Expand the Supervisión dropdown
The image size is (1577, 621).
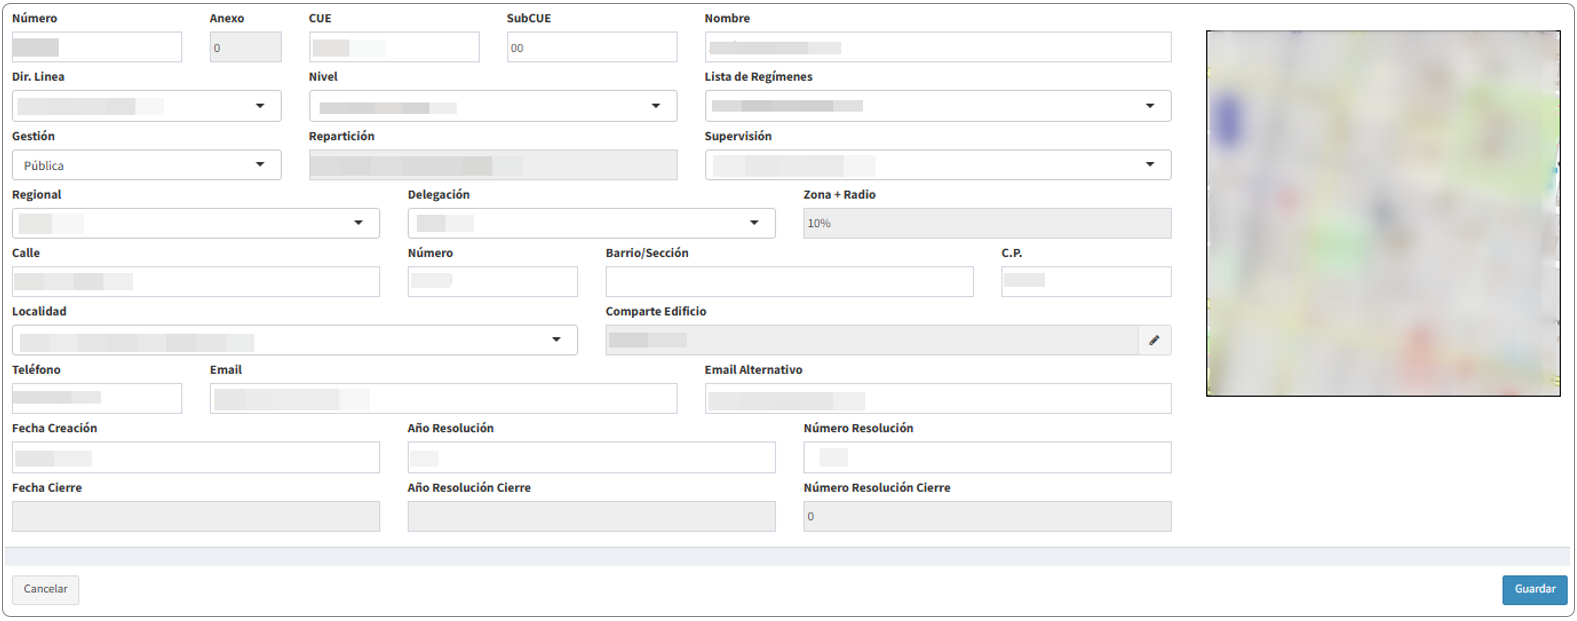pyautogui.click(x=937, y=165)
